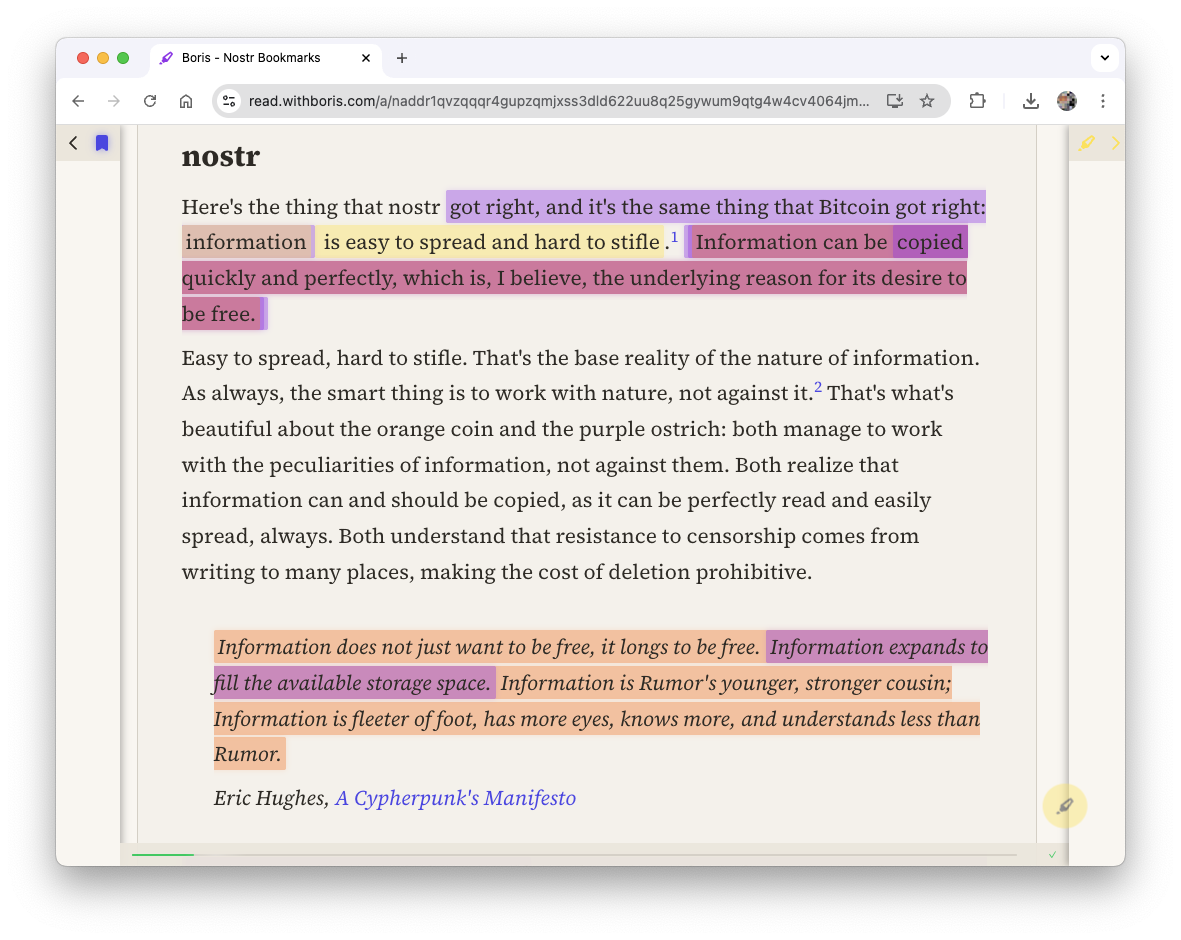Viewport: 1181px width, 940px height.
Task: Open the Chrome three-dot menu
Action: (1103, 101)
